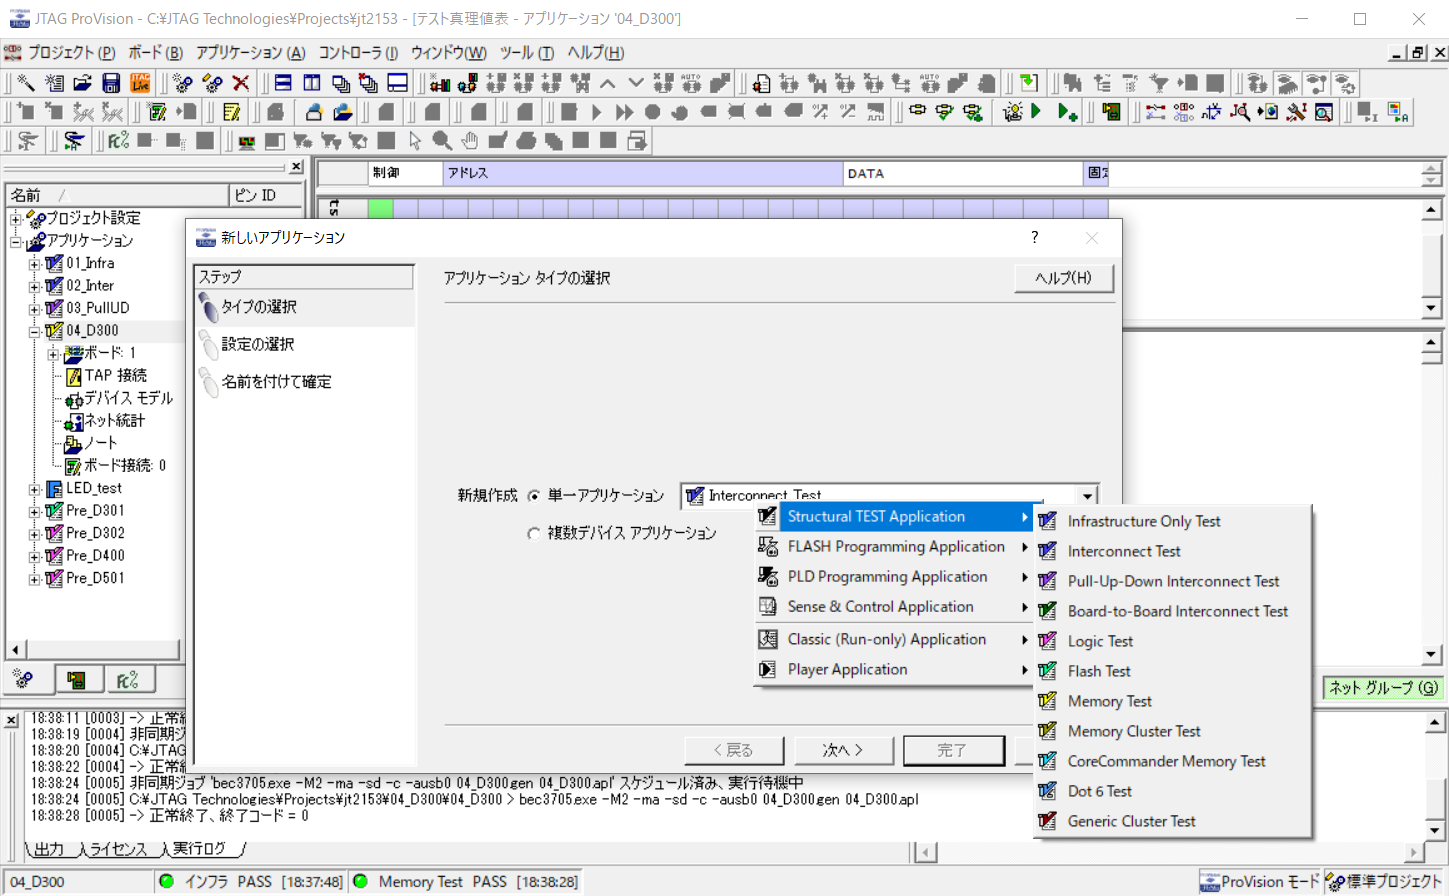Choose Pull-Up-Down Interconnect Test from submenu
The image size is (1449, 896).
tap(1172, 581)
